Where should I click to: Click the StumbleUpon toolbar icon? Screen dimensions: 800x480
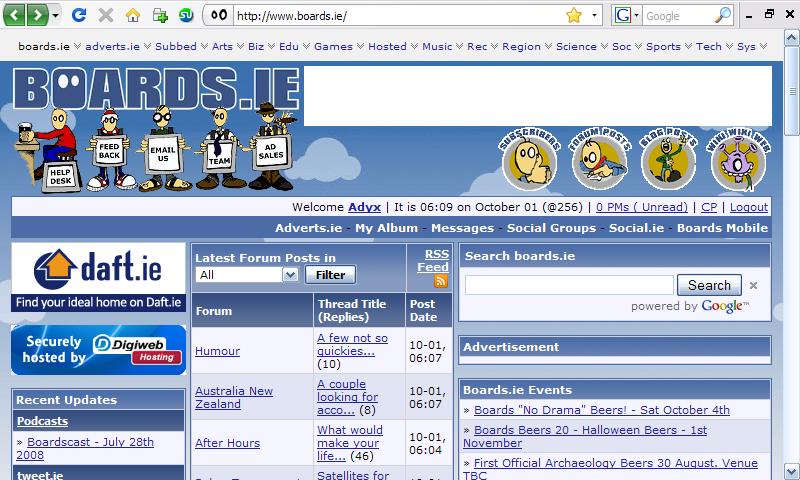186,15
